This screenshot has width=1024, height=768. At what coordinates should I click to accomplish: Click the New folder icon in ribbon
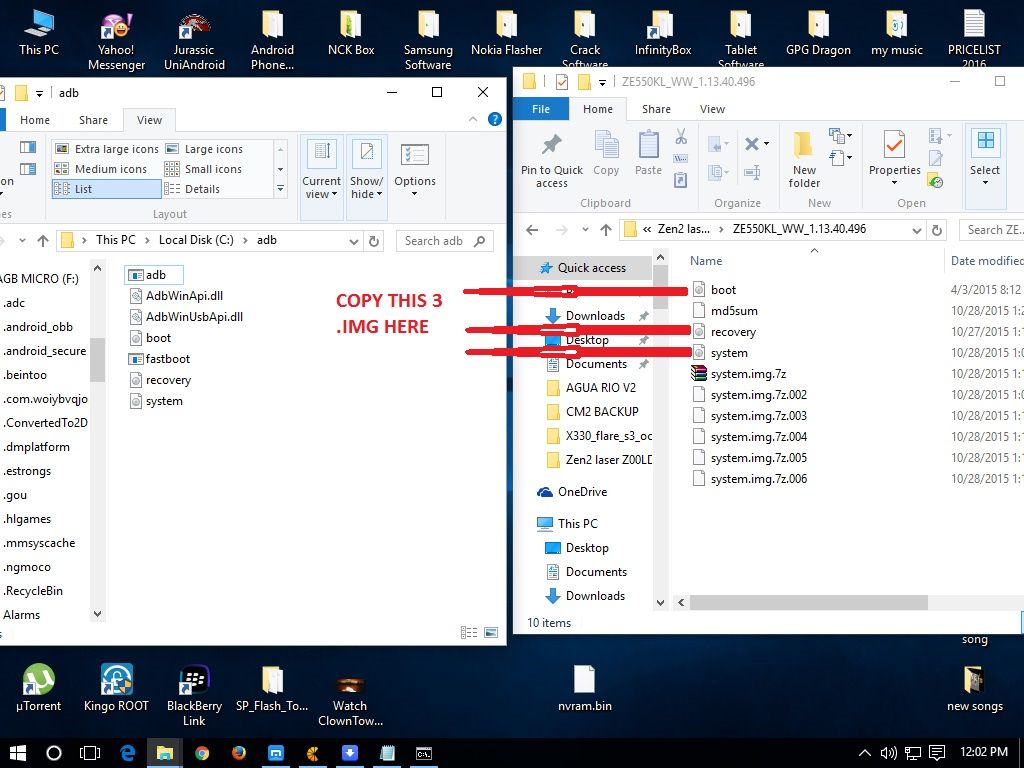[x=804, y=147]
